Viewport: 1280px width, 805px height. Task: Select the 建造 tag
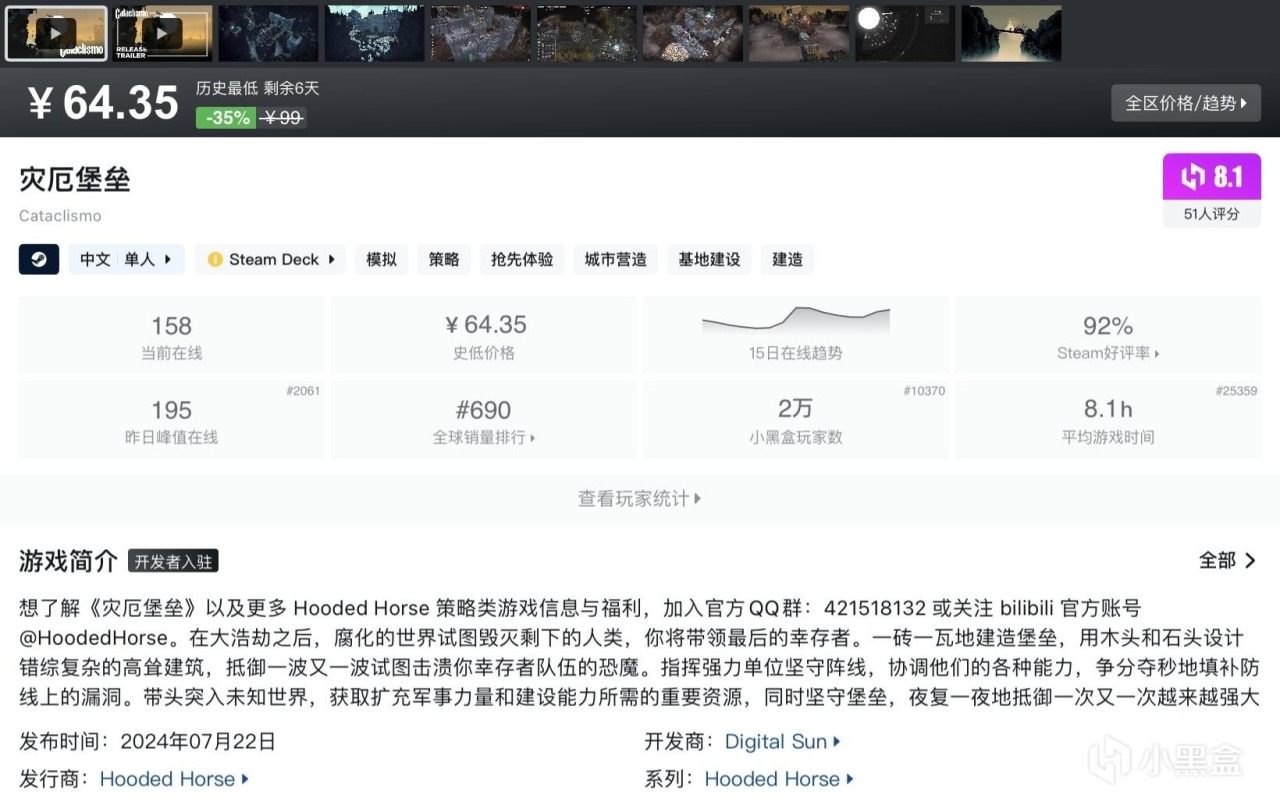click(x=788, y=259)
